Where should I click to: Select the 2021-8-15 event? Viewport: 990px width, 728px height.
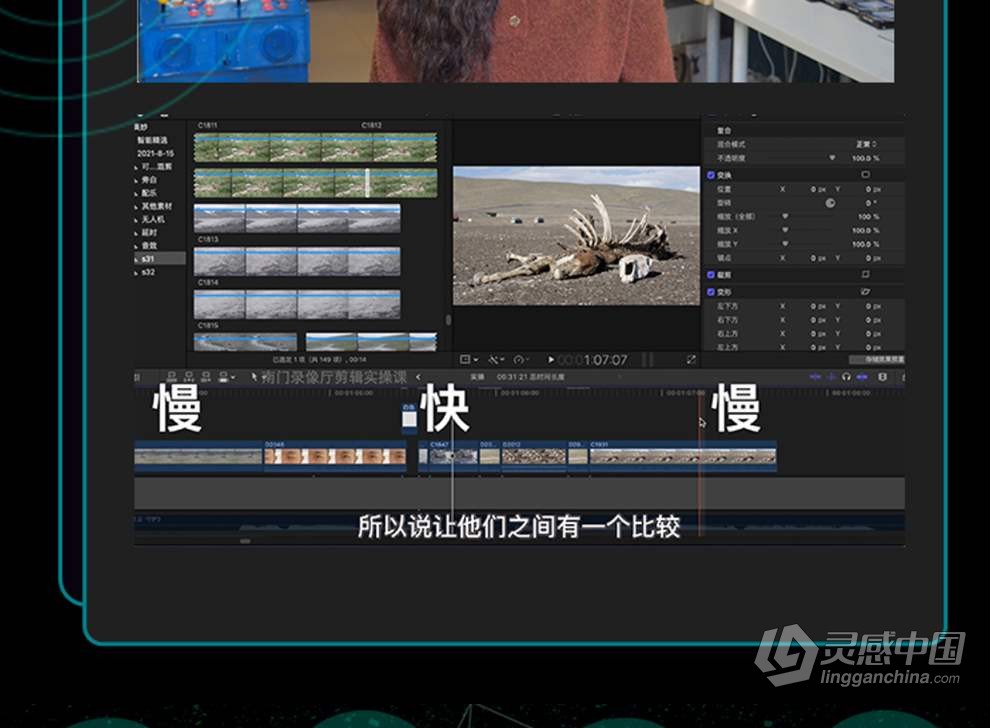(x=155, y=153)
